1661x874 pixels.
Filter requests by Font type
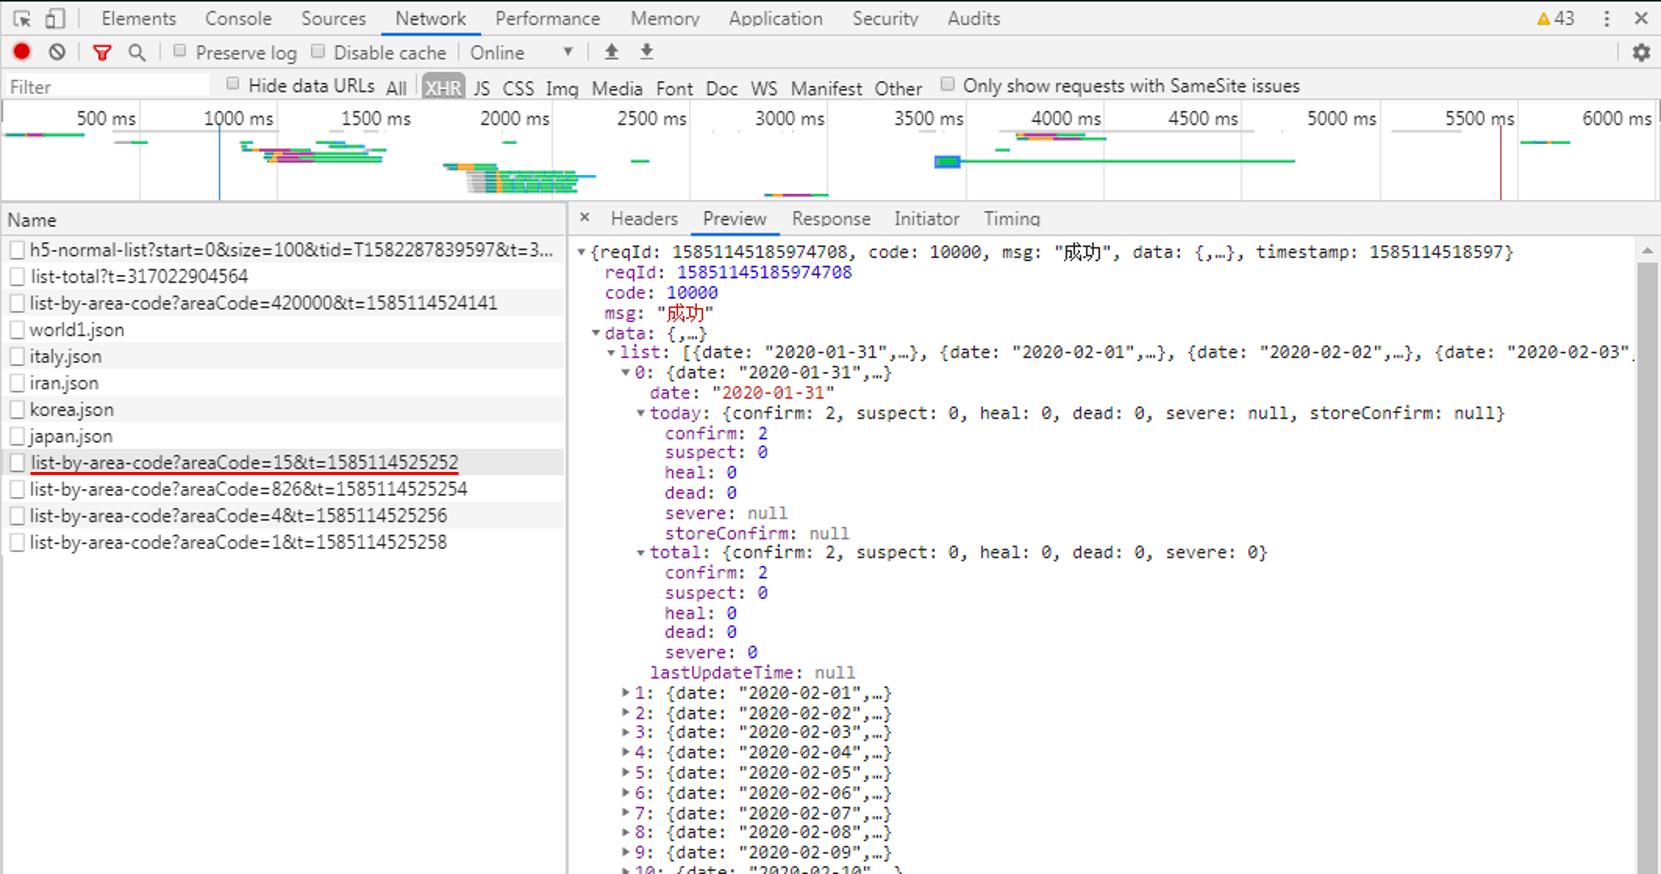point(675,87)
